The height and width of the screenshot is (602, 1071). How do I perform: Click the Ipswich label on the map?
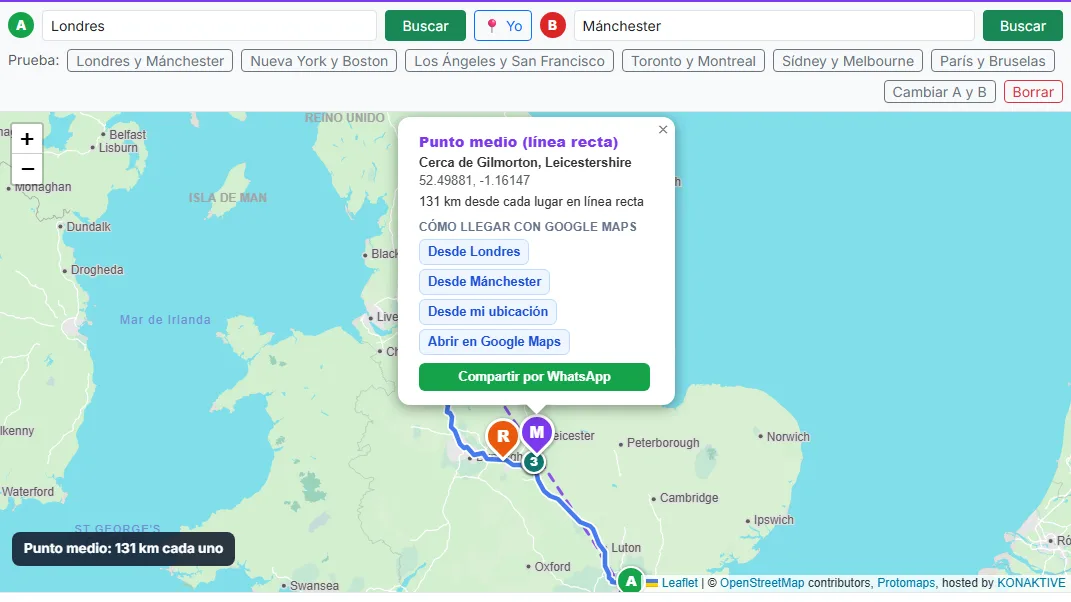(x=773, y=520)
